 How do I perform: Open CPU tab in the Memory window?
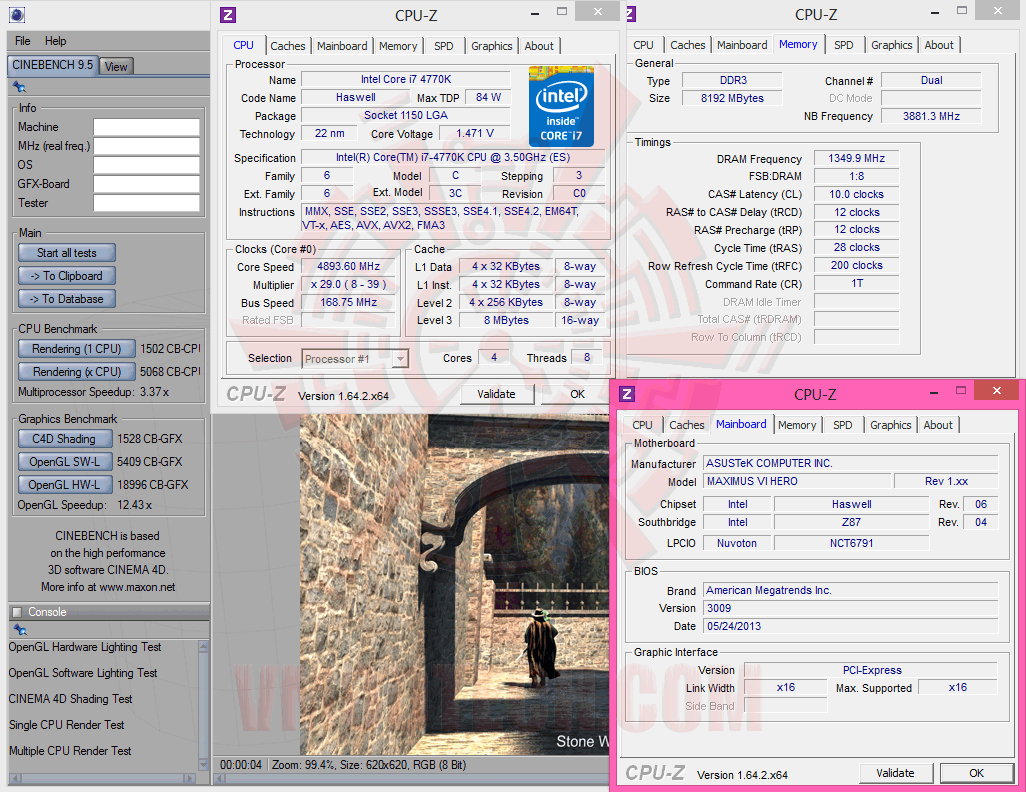pos(643,45)
